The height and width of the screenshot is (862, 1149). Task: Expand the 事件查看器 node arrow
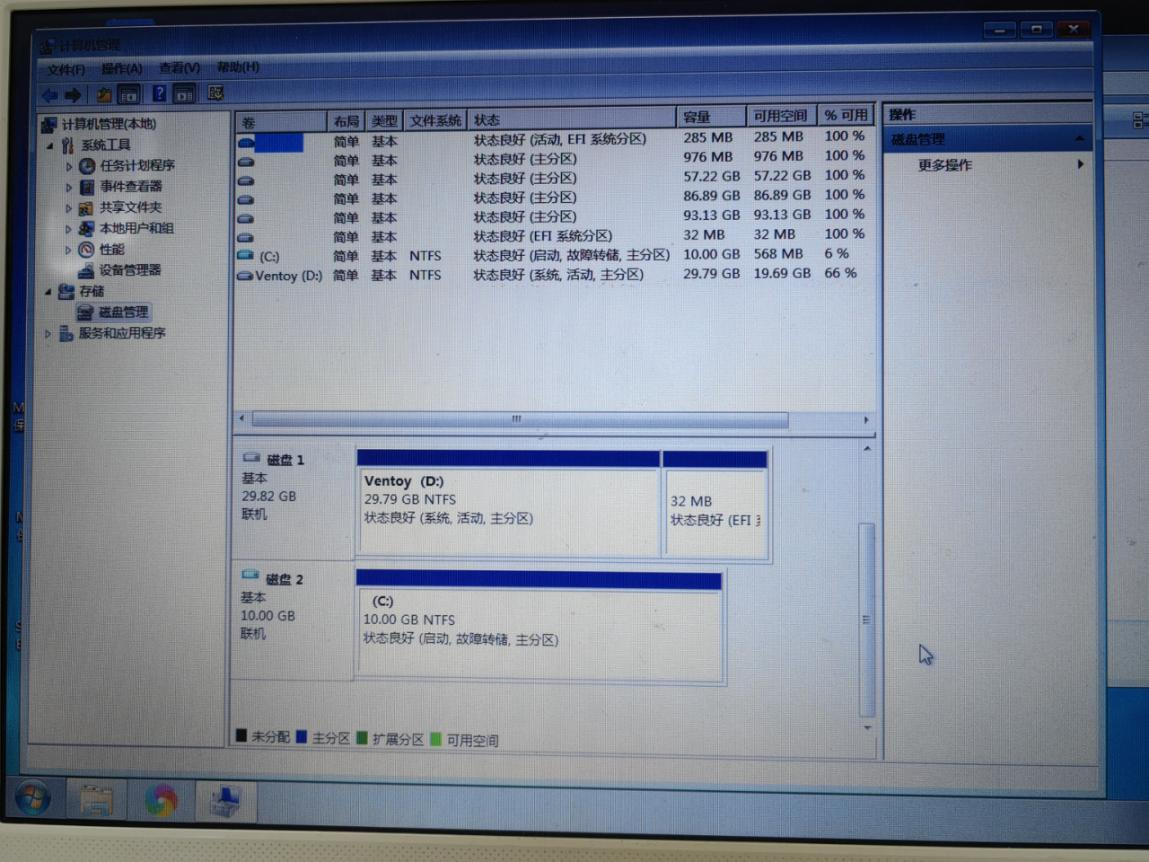point(69,188)
